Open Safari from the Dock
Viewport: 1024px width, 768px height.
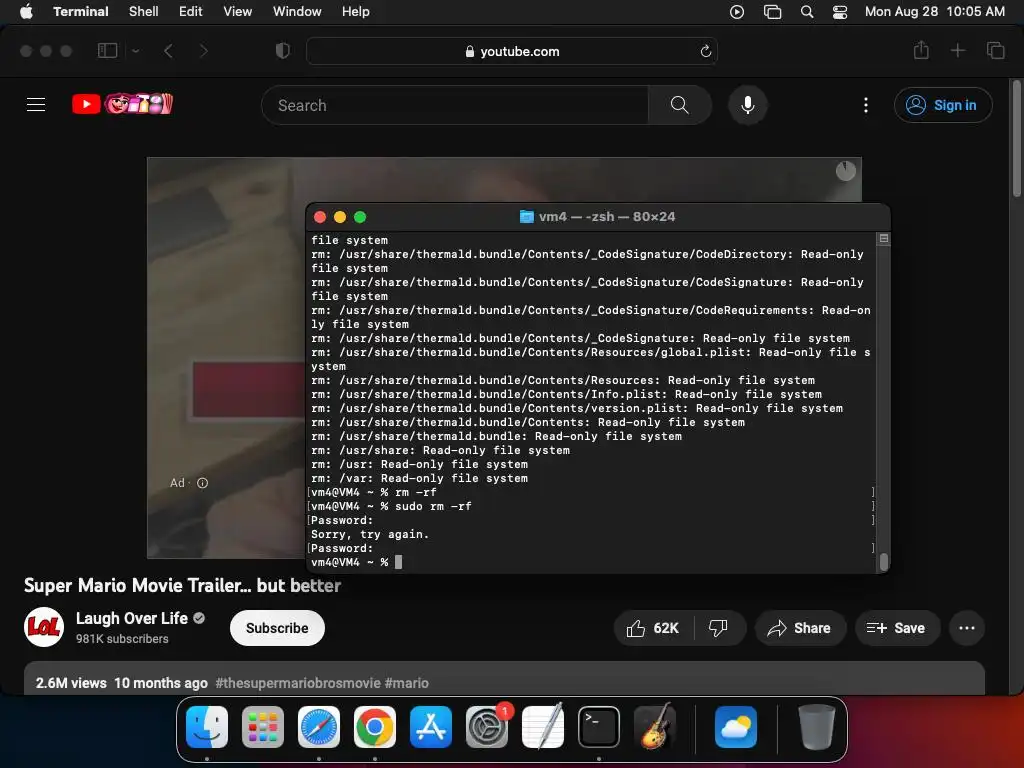point(319,727)
